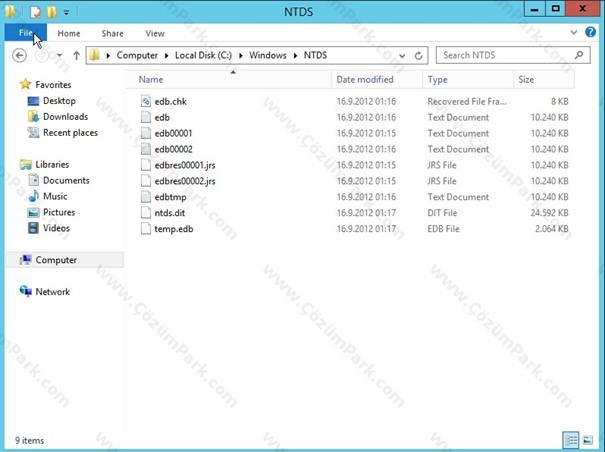Select the edbres00001.jrs file icon
605x452 pixels.
point(145,165)
